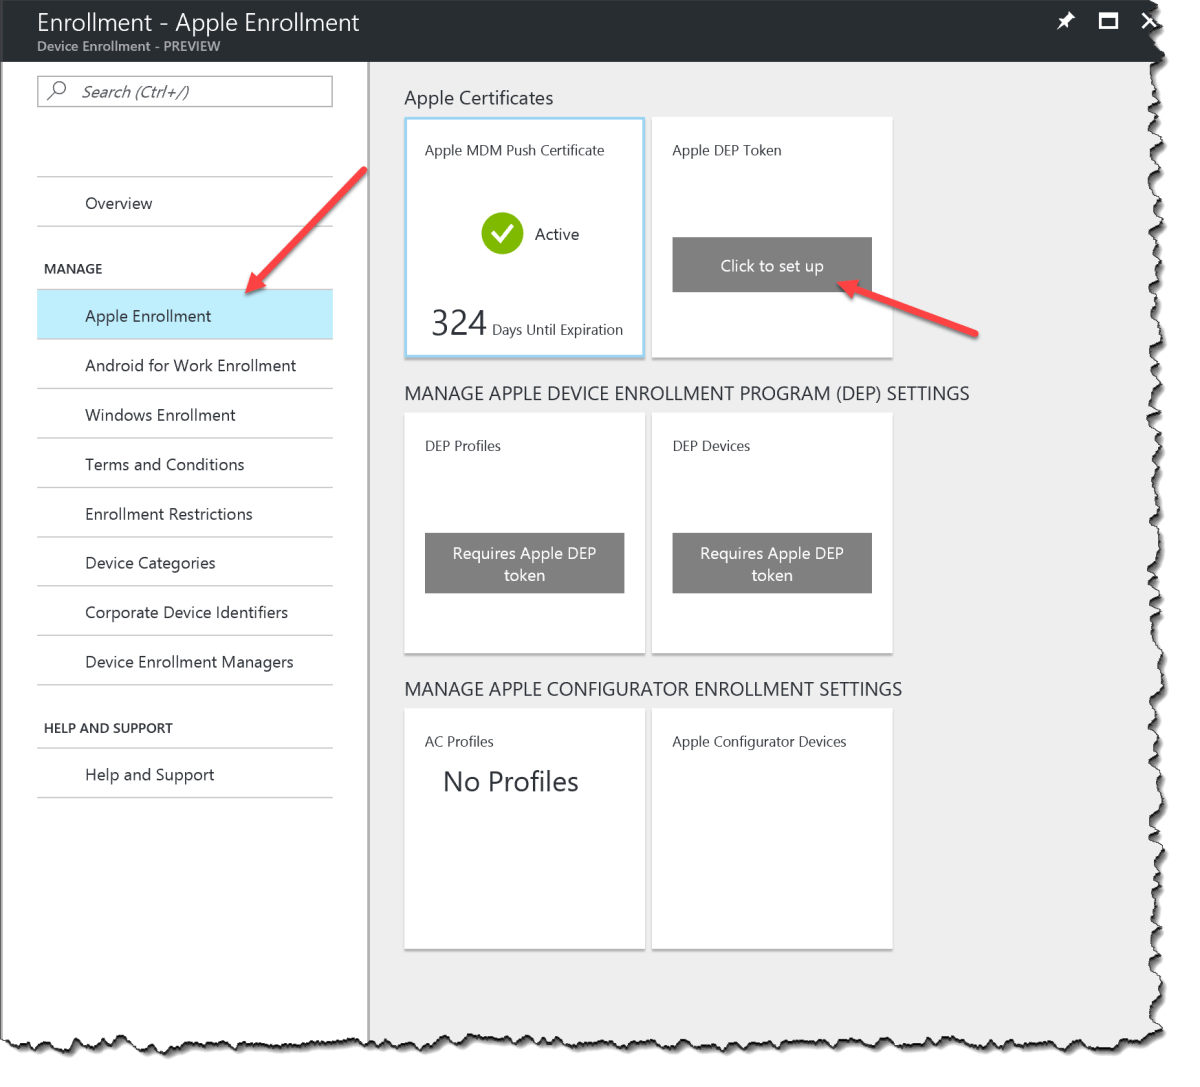The image size is (1200, 1087).
Task: Open Help and Support
Action: pyautogui.click(x=149, y=774)
